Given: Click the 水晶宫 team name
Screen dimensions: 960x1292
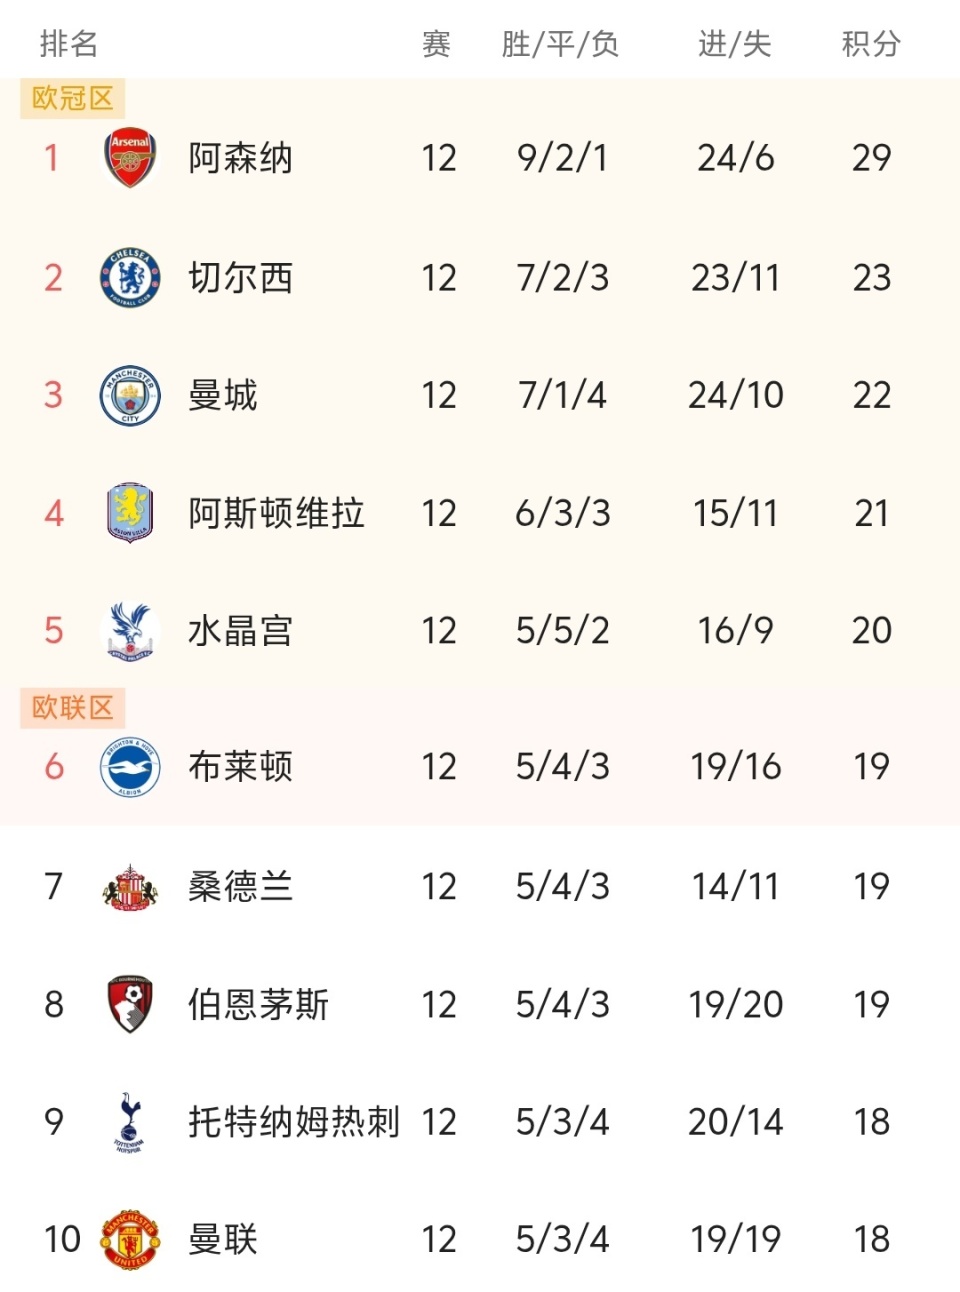Looking at the screenshot, I should tap(241, 631).
